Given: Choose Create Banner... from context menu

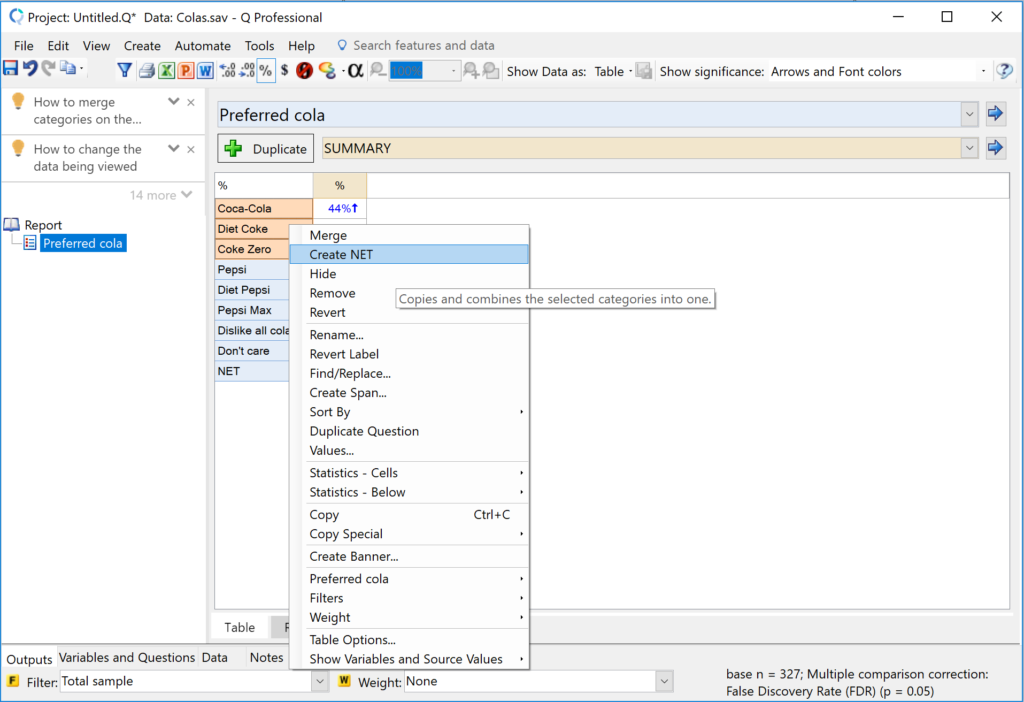Looking at the screenshot, I should click(x=409, y=556).
